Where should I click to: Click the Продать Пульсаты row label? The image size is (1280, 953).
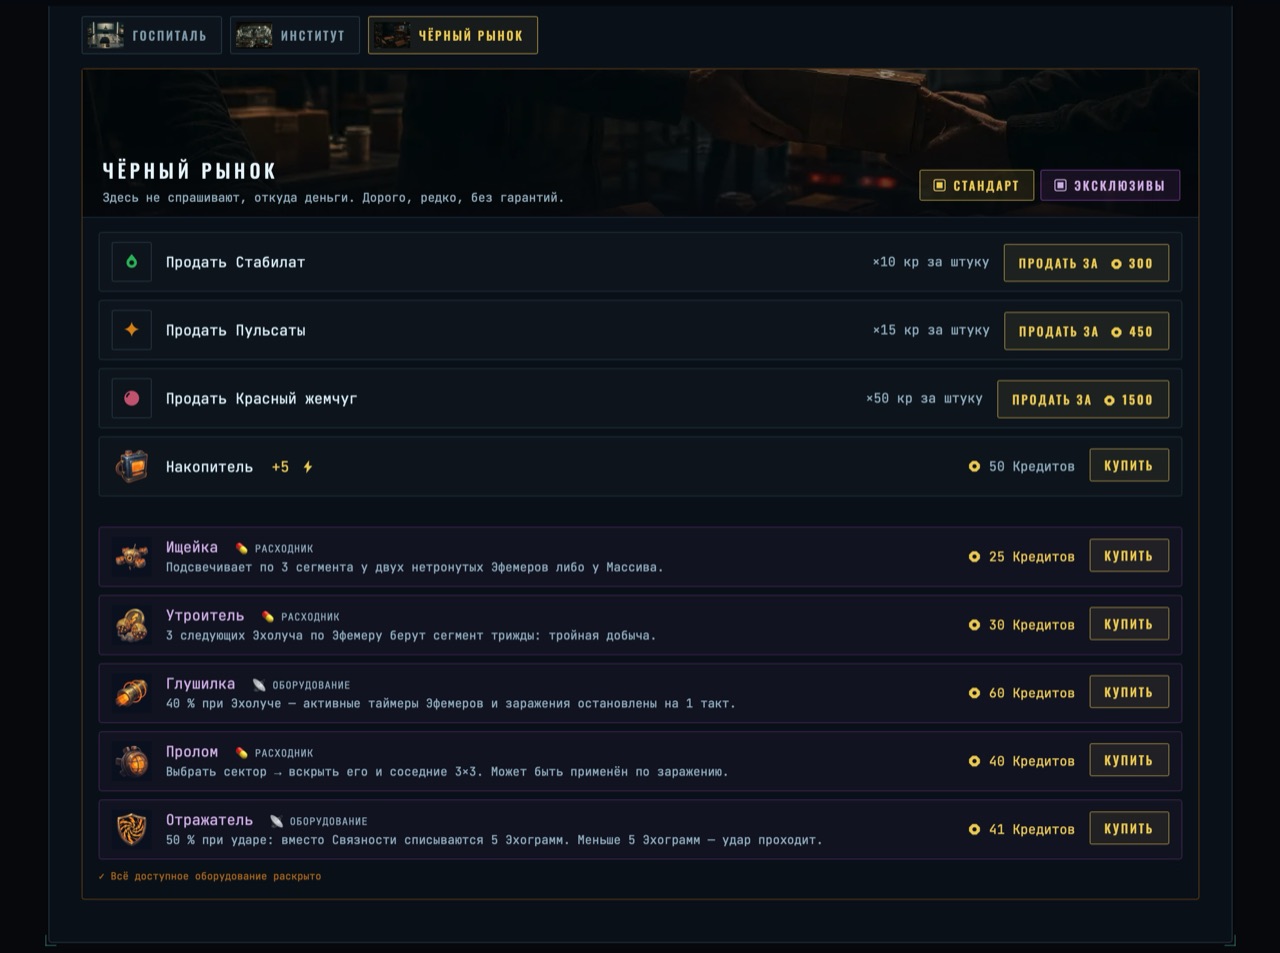(x=236, y=330)
